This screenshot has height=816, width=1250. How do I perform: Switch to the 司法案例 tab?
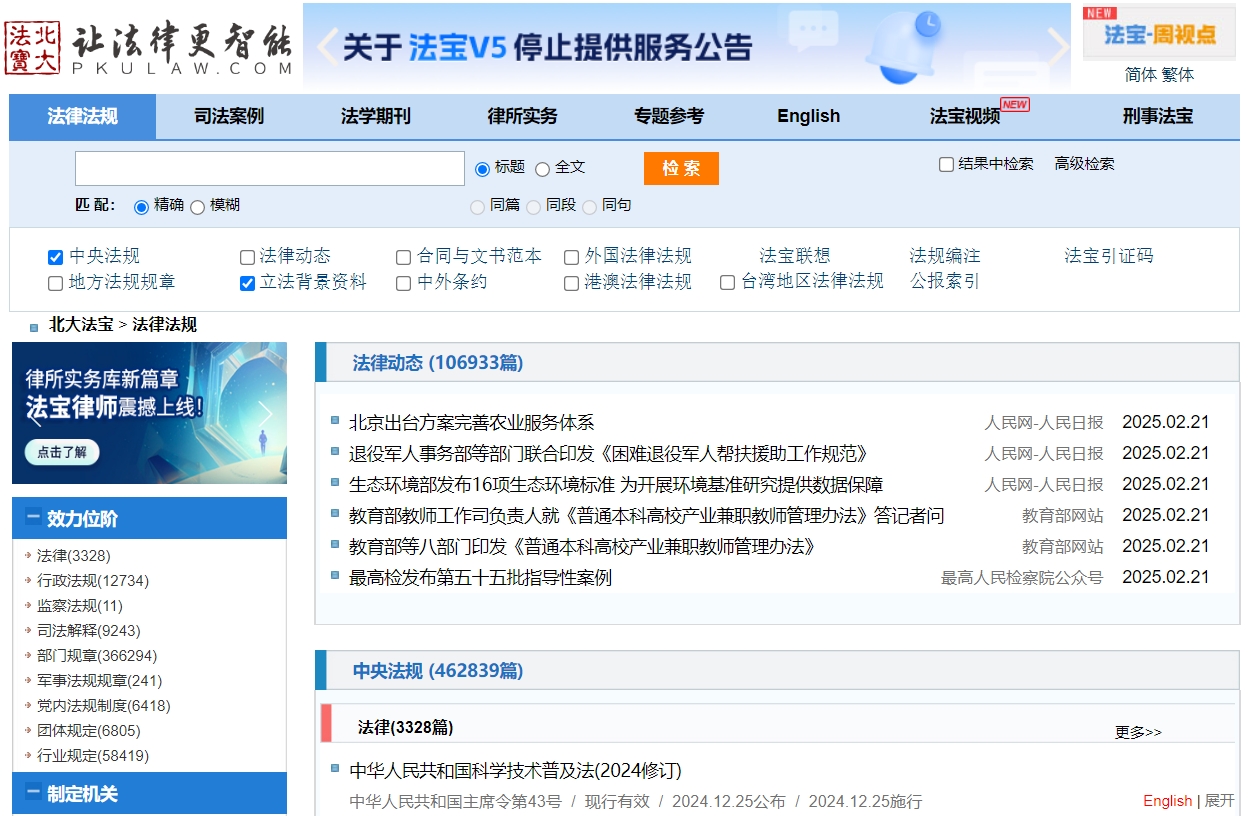point(229,116)
